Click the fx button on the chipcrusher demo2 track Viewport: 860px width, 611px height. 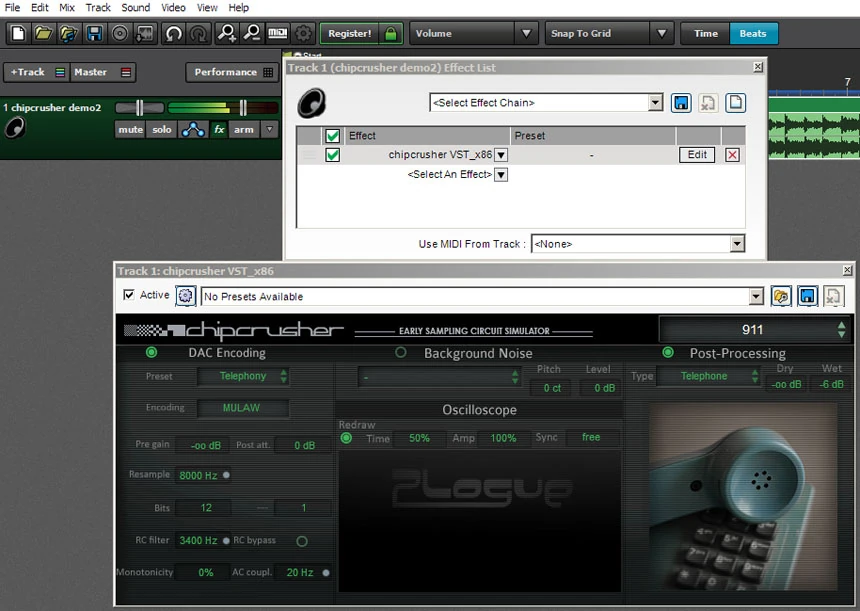(x=219, y=129)
